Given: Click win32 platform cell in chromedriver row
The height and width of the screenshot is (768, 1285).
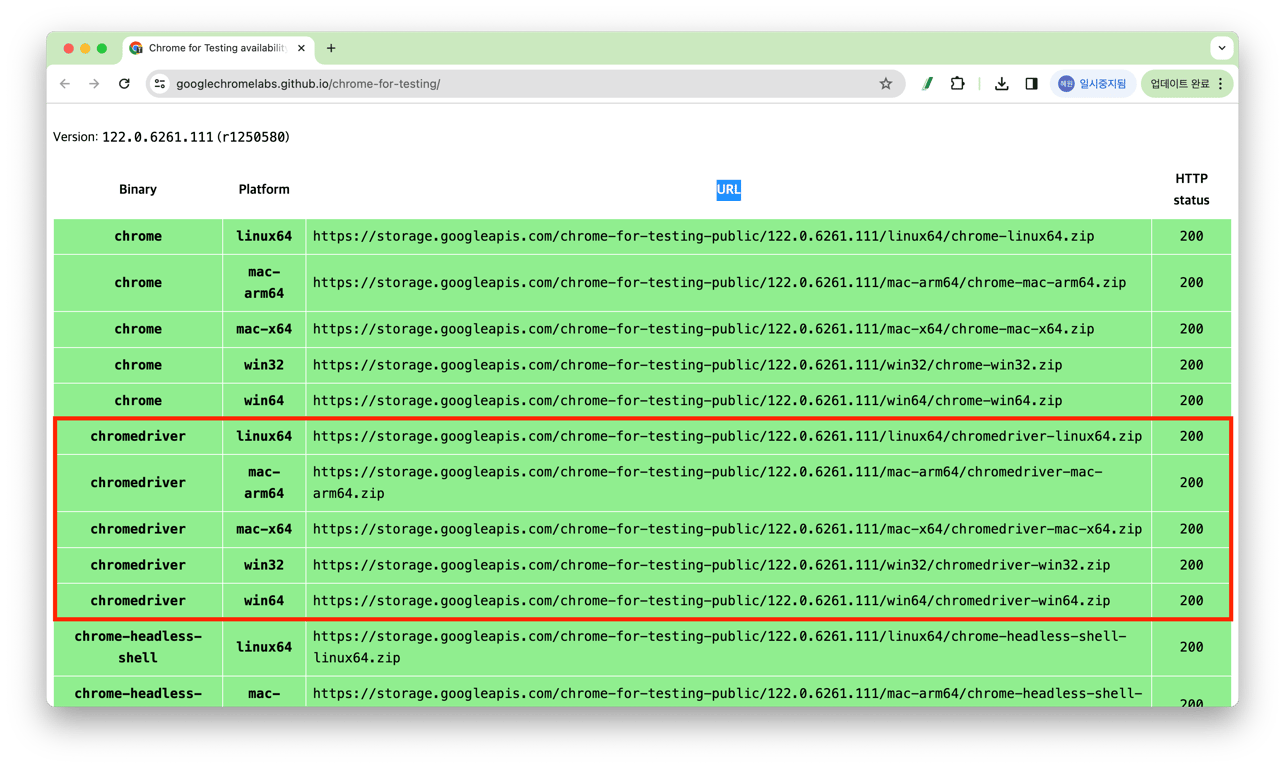Looking at the screenshot, I should (264, 565).
